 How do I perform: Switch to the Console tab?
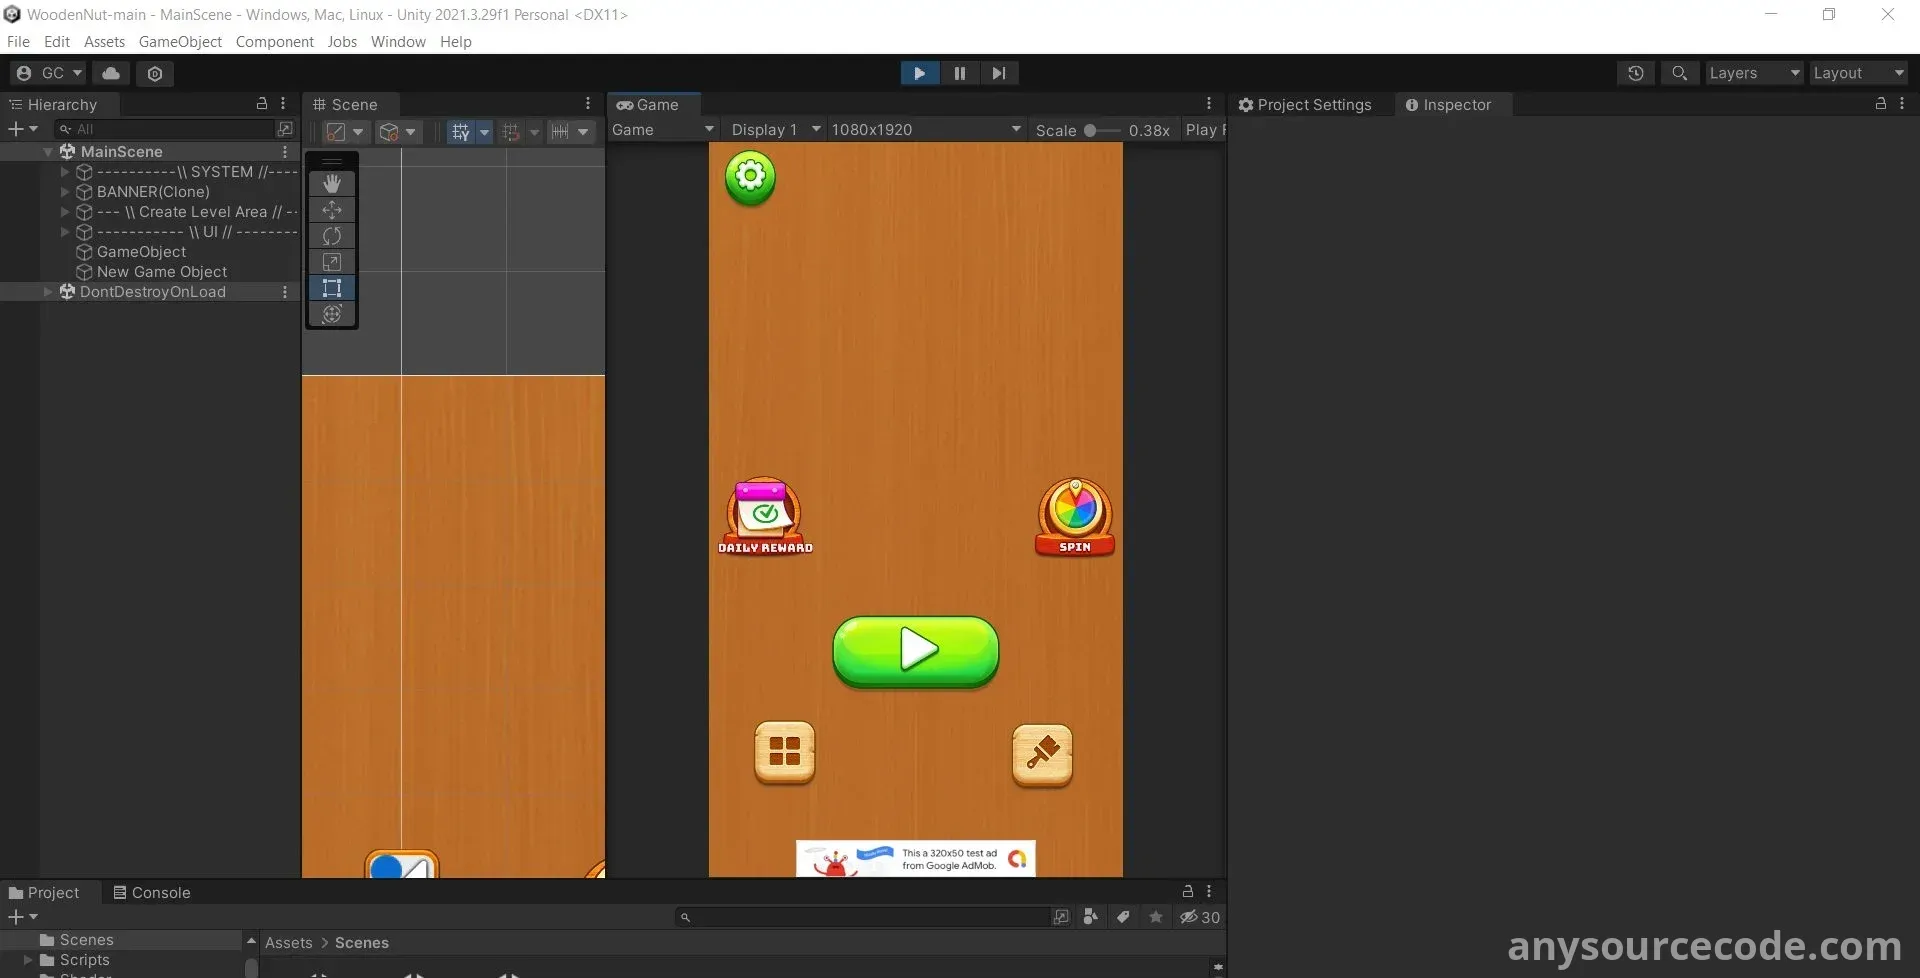coord(152,892)
